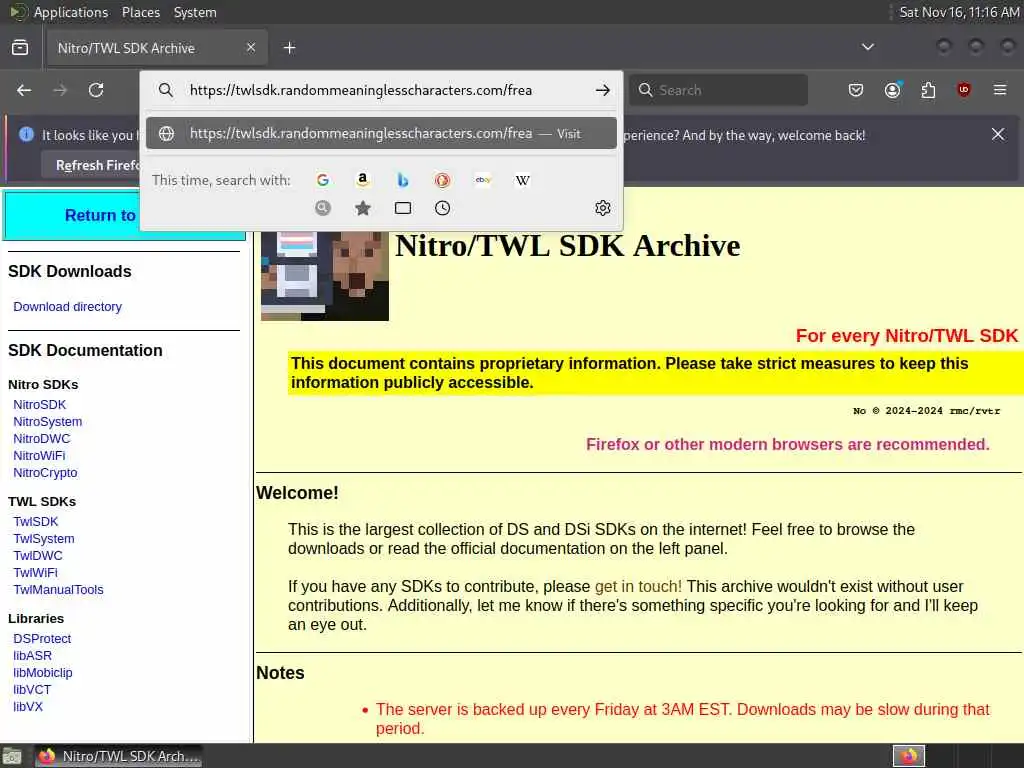Screen dimensions: 1024x768
Task: Open the System menu
Action: click(x=195, y=12)
